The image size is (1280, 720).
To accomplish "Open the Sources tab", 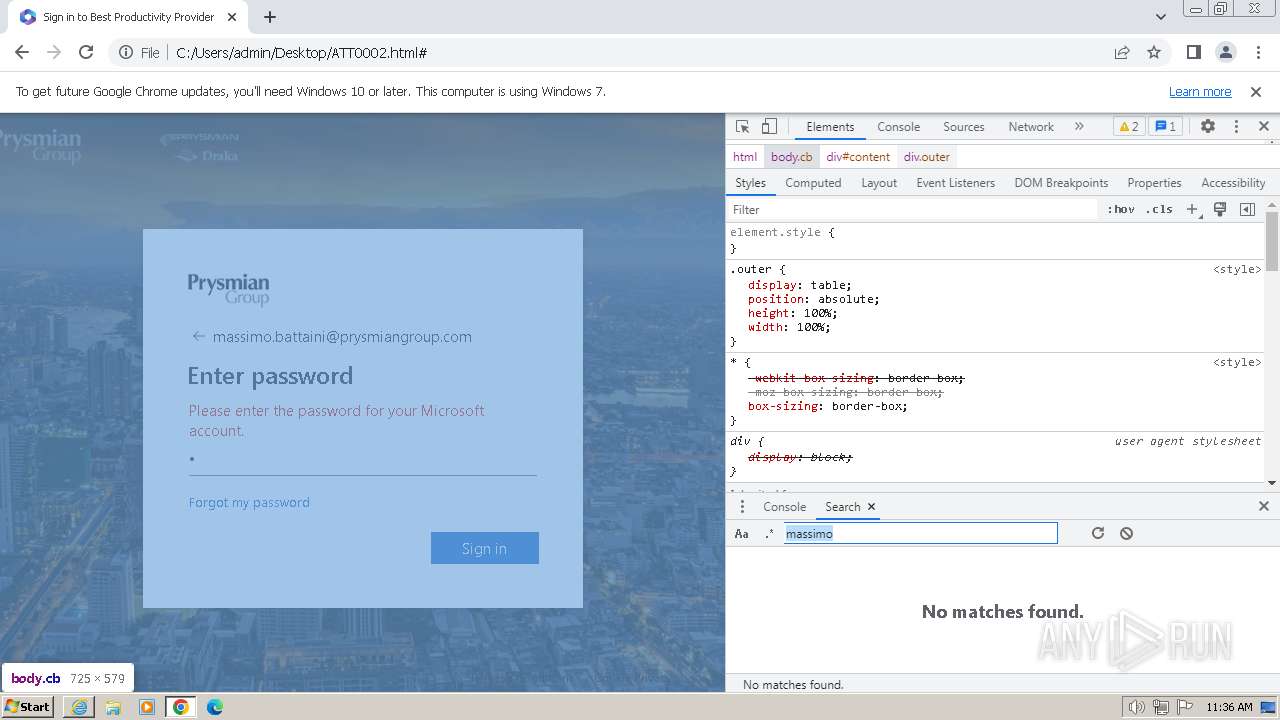I will pos(964,127).
